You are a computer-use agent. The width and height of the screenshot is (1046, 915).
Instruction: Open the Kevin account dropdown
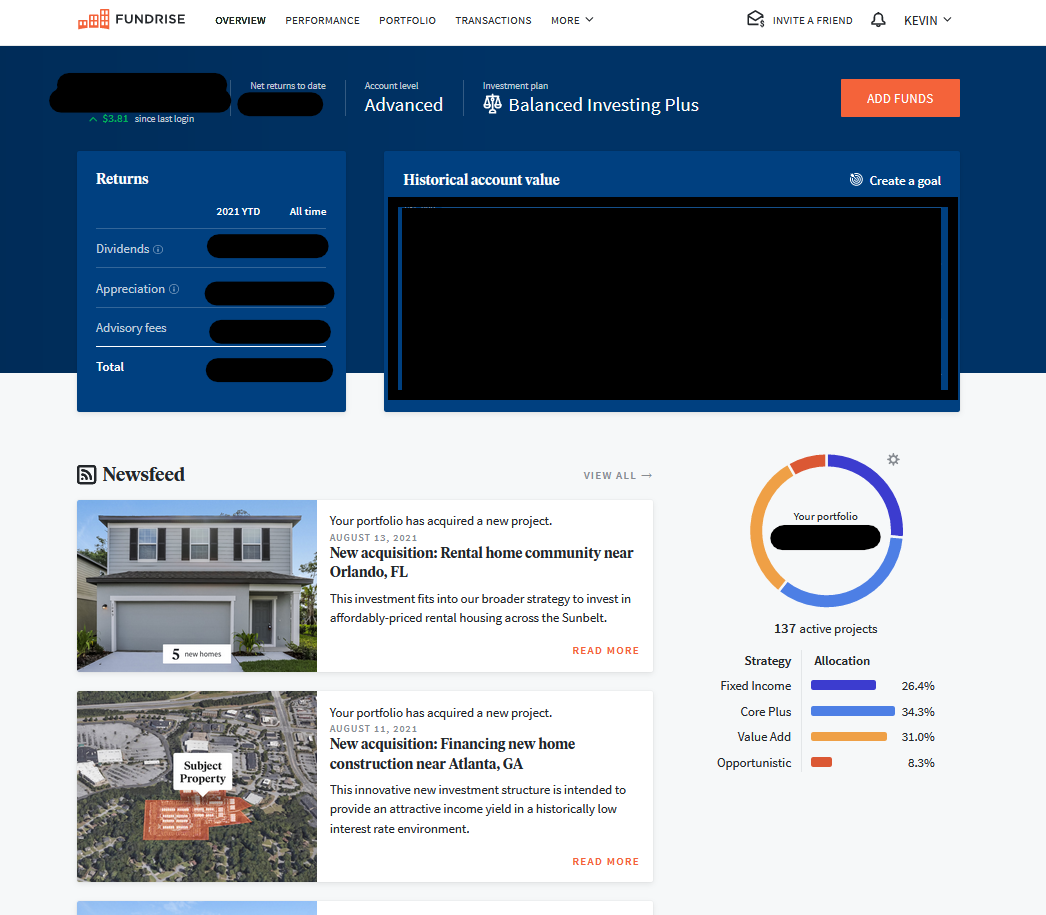tap(927, 20)
